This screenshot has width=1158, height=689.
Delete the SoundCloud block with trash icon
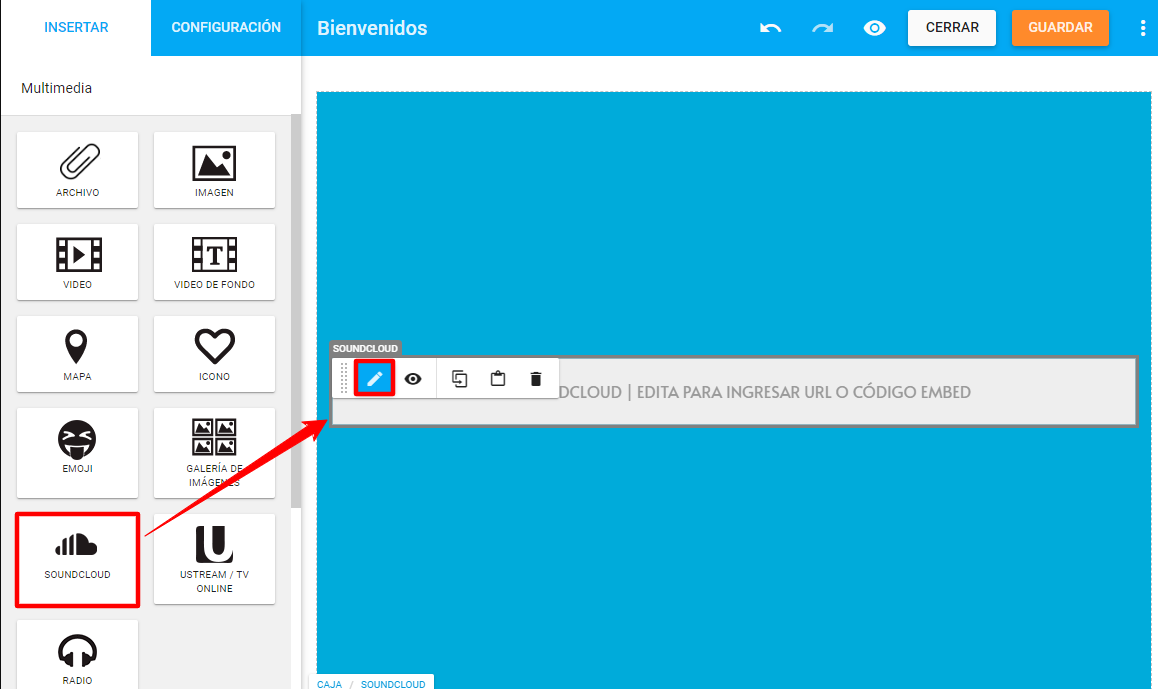[536, 379]
